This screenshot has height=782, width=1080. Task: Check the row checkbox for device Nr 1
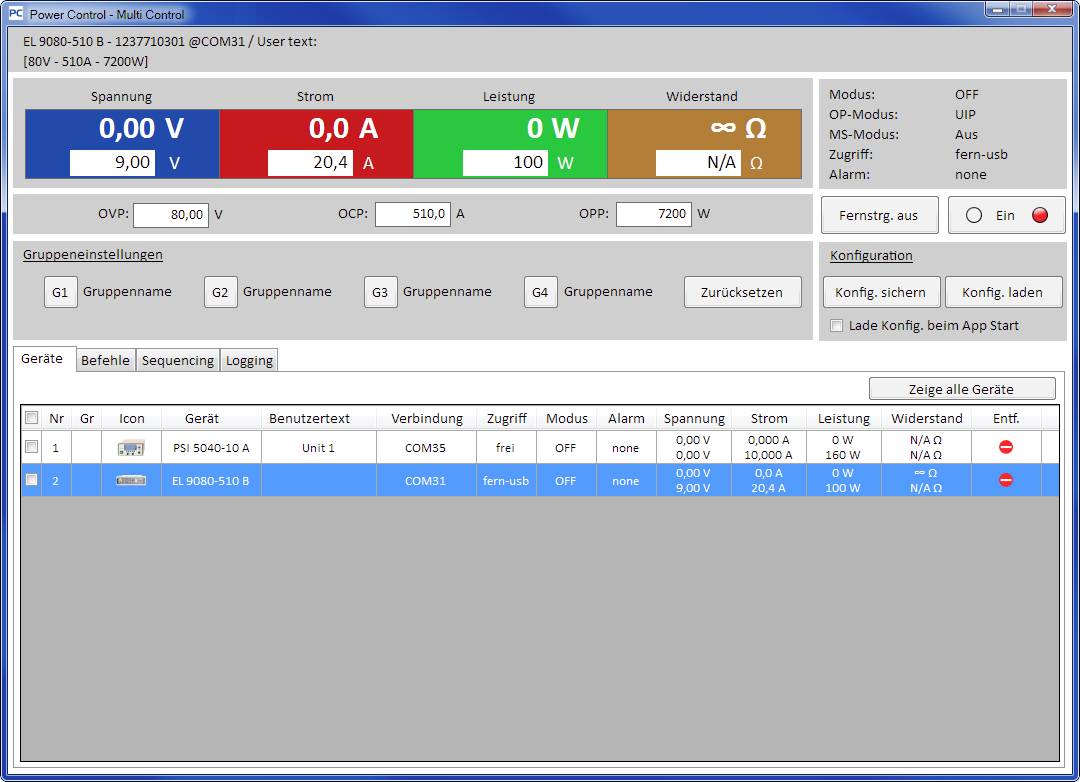coord(31,447)
